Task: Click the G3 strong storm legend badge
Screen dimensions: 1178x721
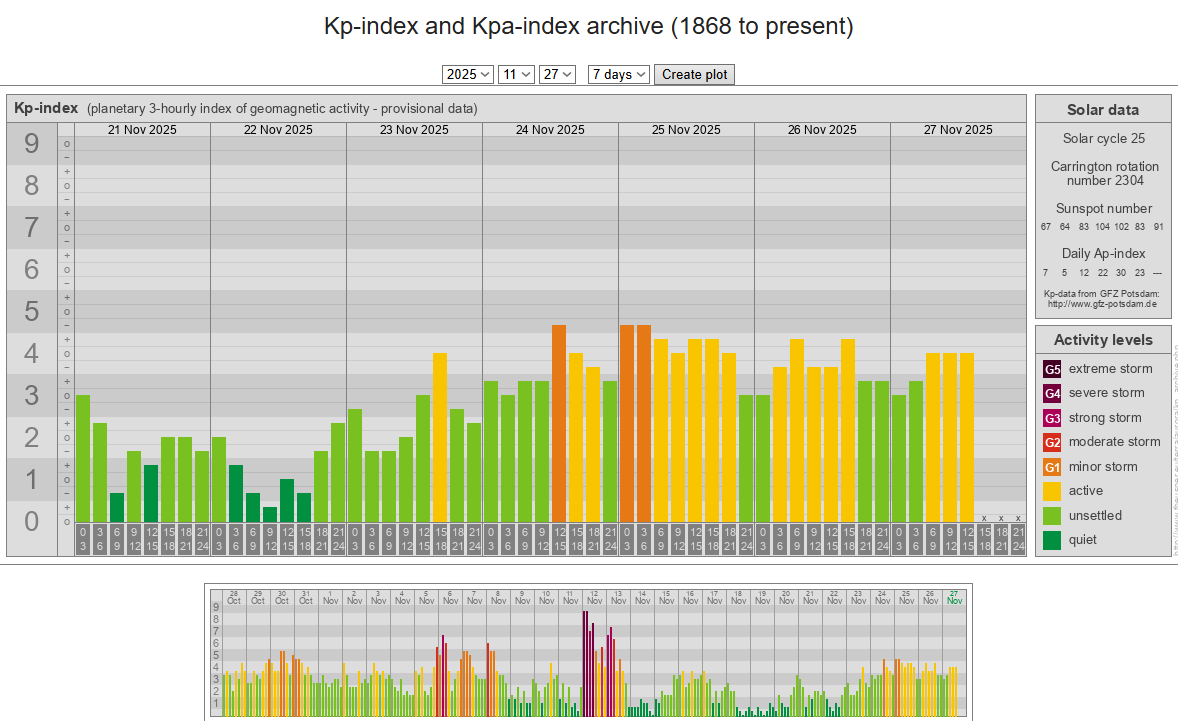Action: (1052, 418)
